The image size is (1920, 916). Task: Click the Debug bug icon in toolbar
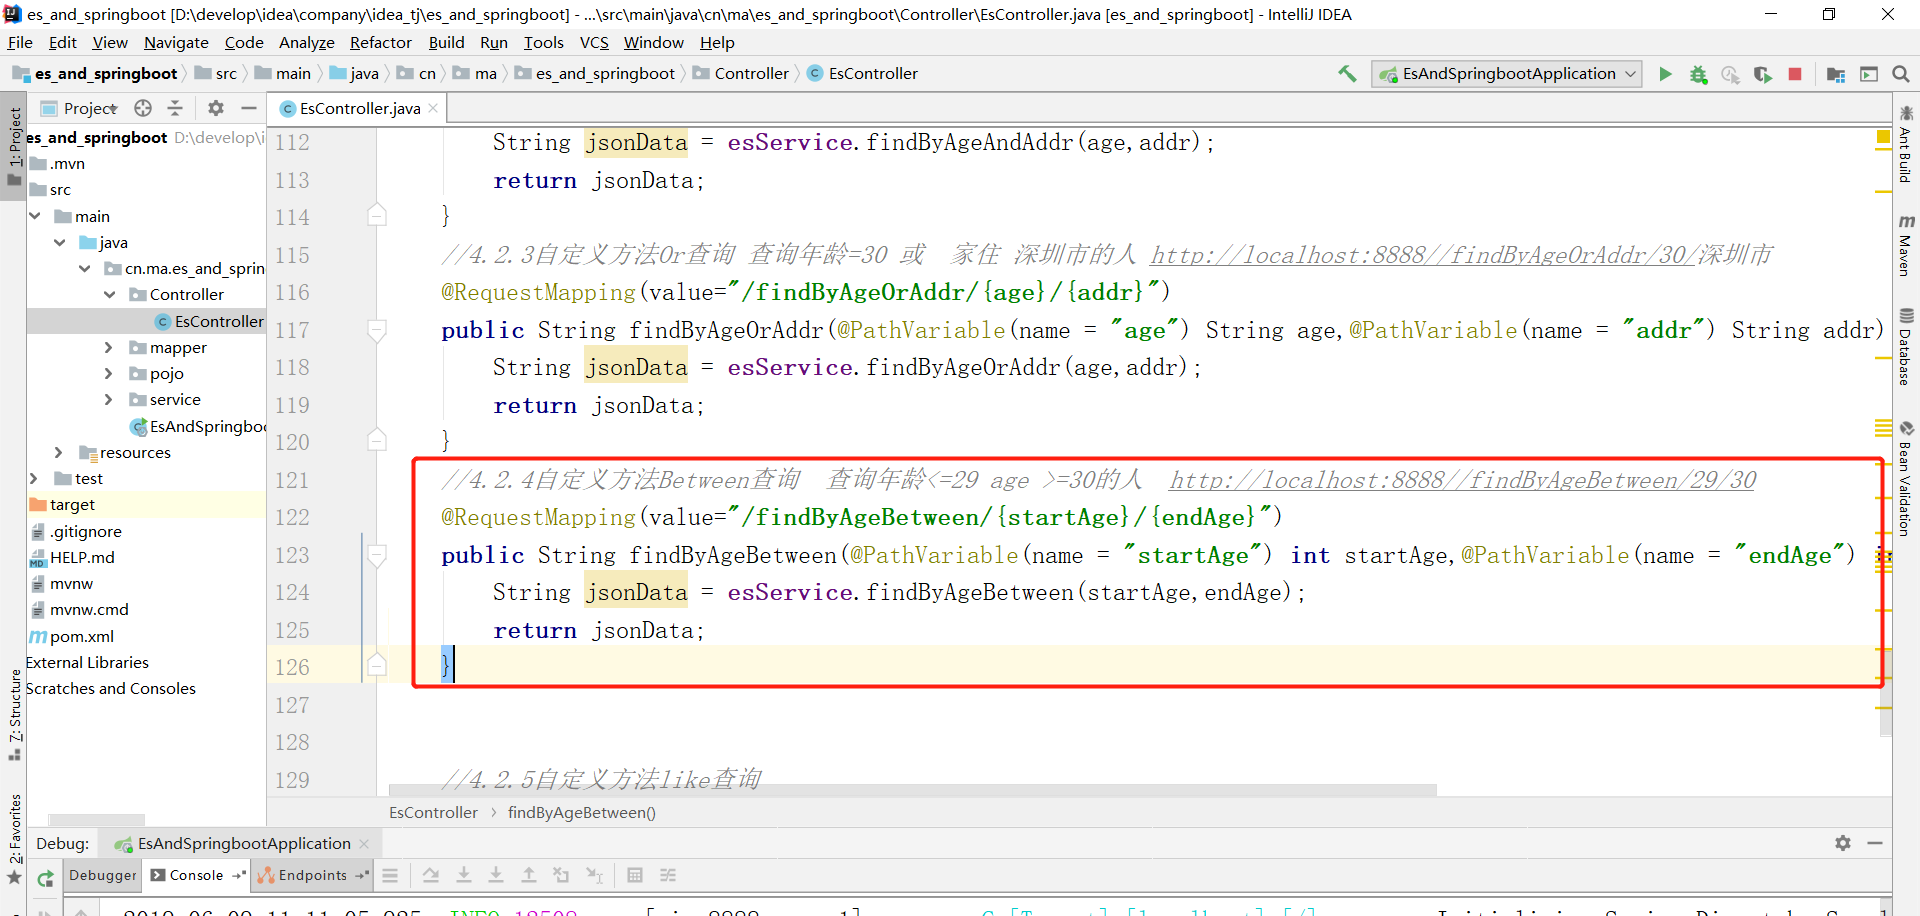point(1698,74)
